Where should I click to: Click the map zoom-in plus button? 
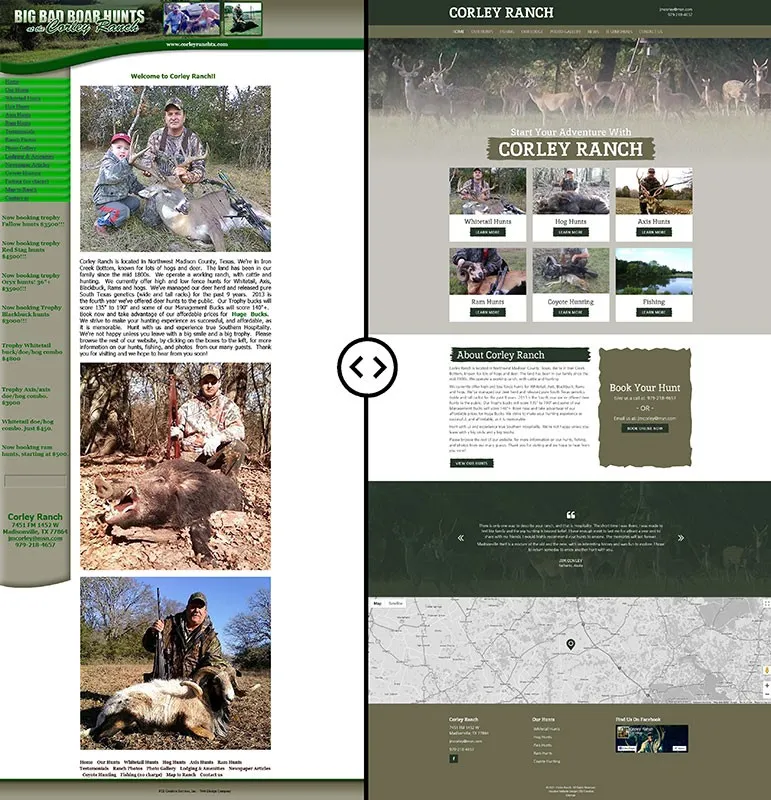766,686
